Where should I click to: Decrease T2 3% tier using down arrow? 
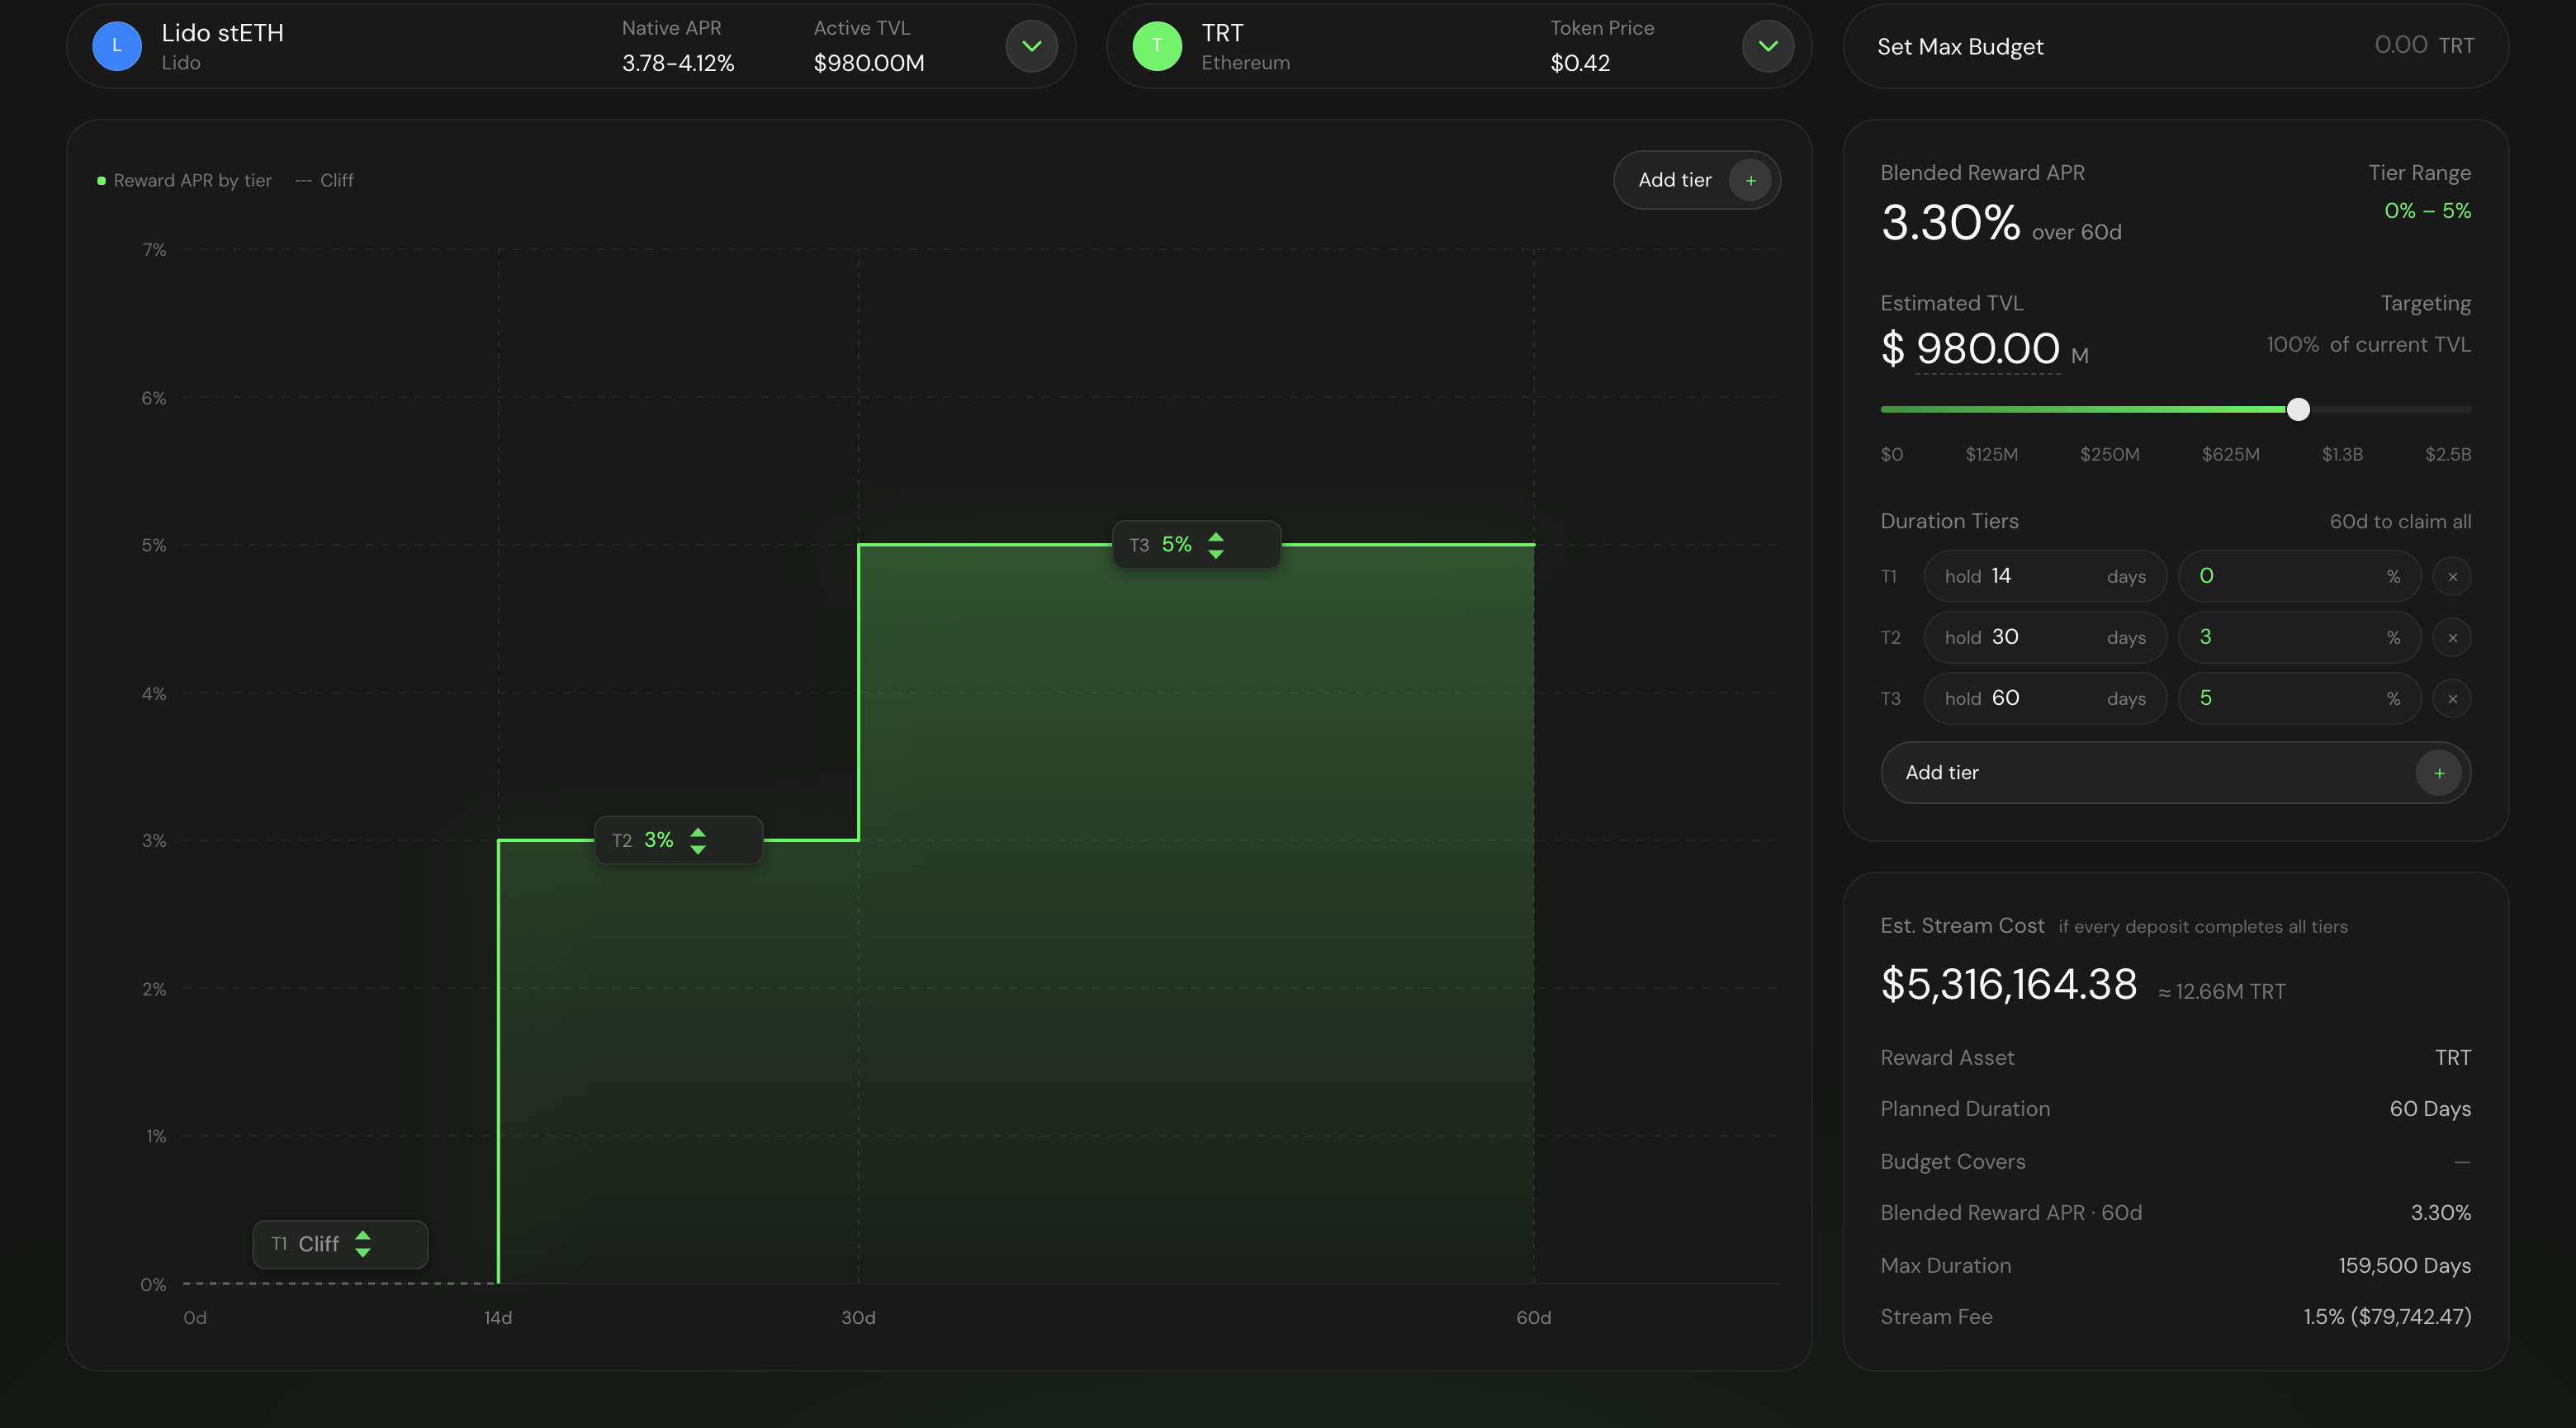coord(698,849)
